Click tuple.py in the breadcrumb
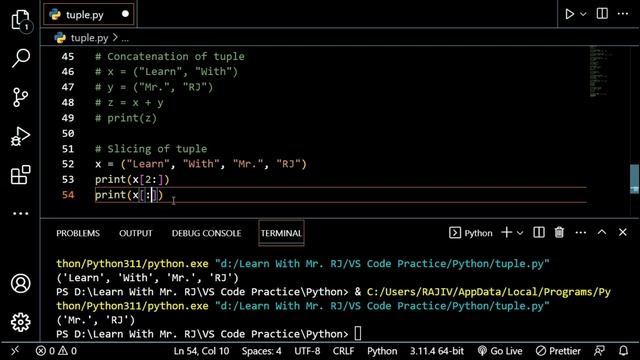 click(x=89, y=38)
